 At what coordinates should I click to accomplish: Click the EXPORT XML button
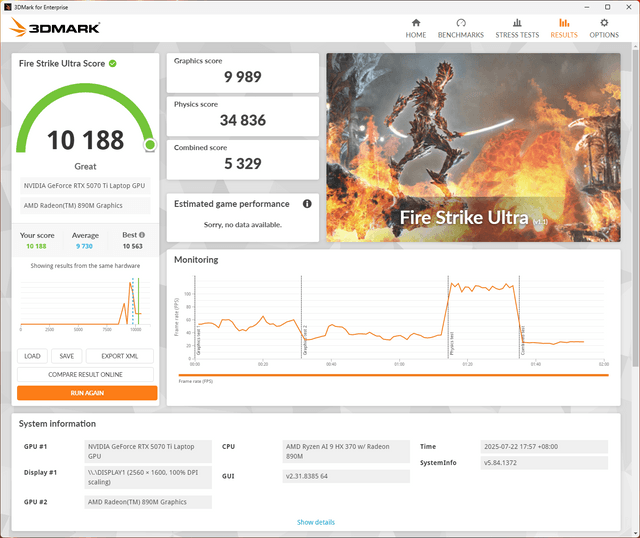120,356
